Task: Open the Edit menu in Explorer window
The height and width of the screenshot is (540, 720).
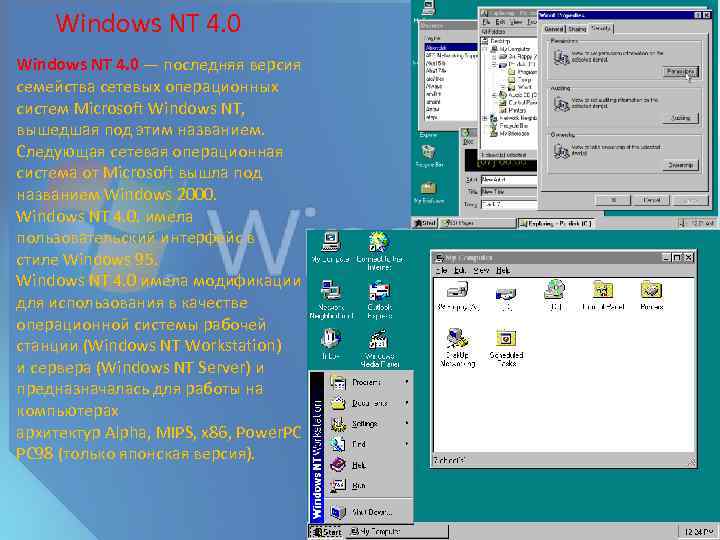Action: pyautogui.click(x=500, y=22)
